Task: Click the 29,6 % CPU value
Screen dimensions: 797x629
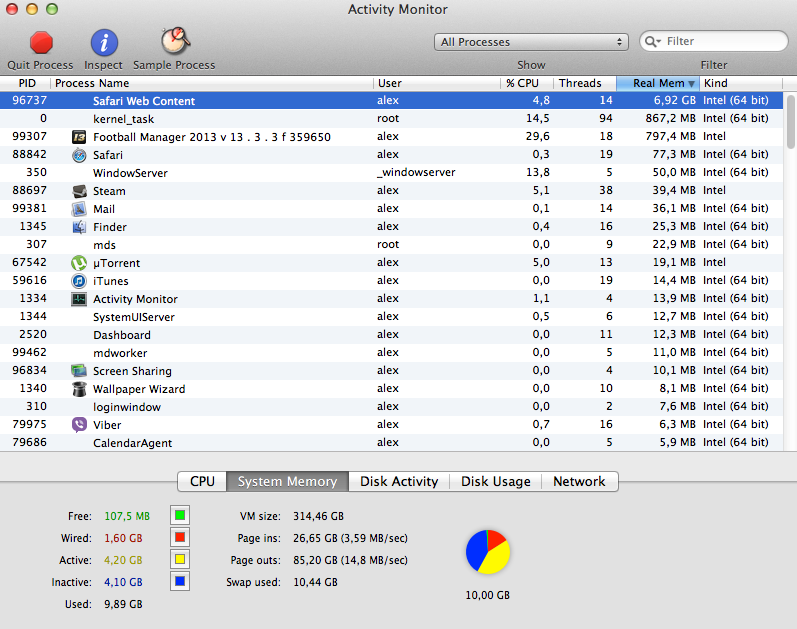Action: [537, 136]
